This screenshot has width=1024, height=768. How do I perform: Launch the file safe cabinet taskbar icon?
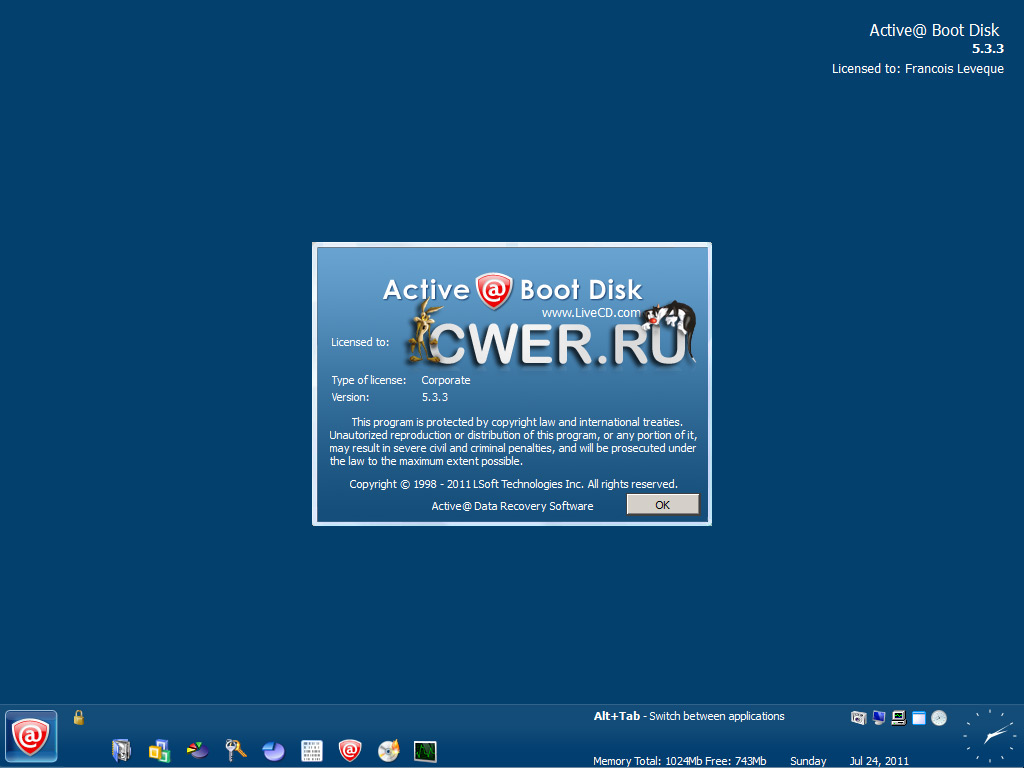click(122, 750)
